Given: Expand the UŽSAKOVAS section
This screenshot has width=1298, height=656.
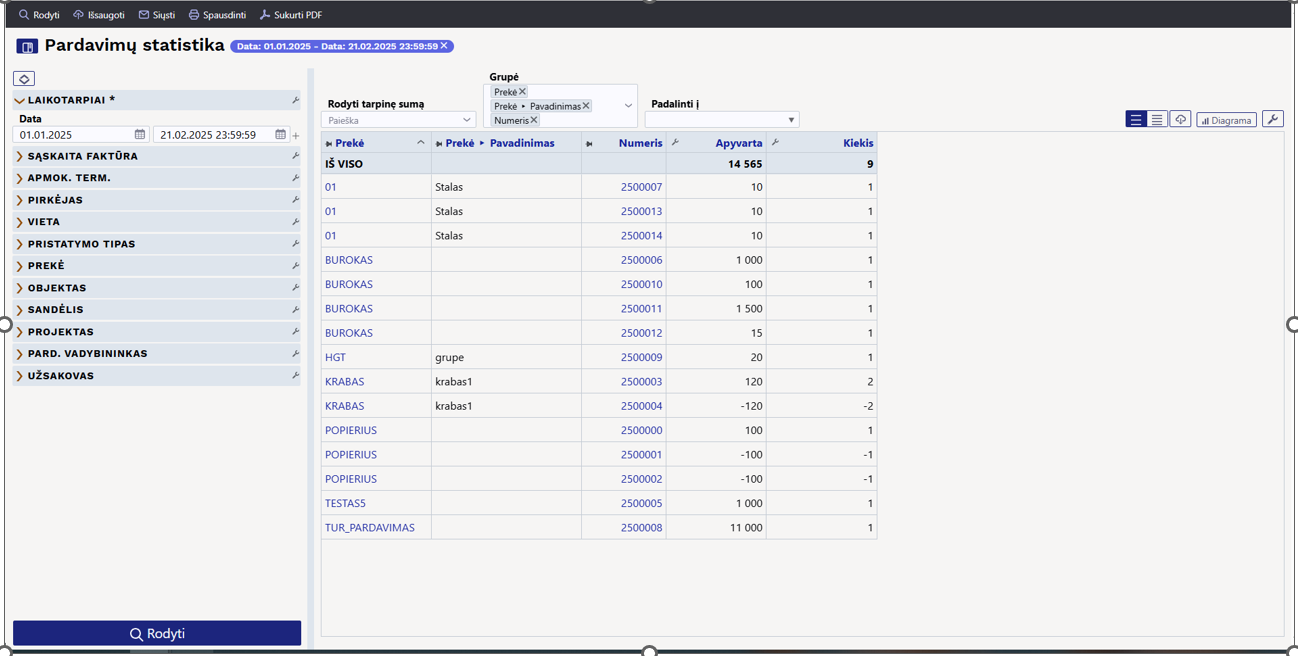Looking at the screenshot, I should (19, 376).
